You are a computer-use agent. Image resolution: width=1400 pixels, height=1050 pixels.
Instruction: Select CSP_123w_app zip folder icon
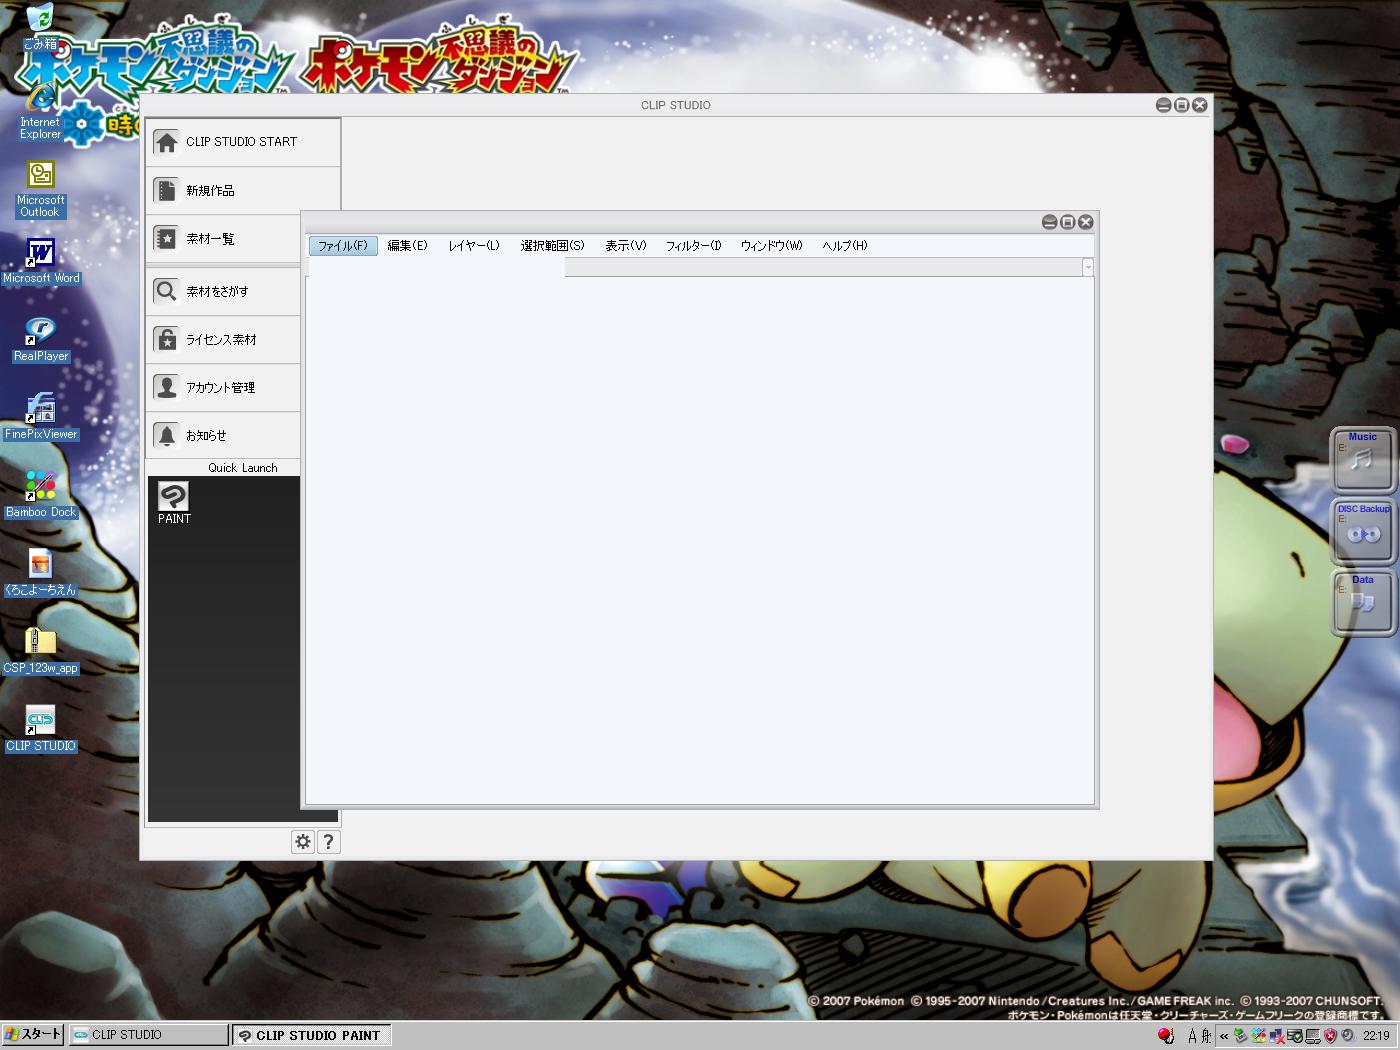pyautogui.click(x=40, y=651)
